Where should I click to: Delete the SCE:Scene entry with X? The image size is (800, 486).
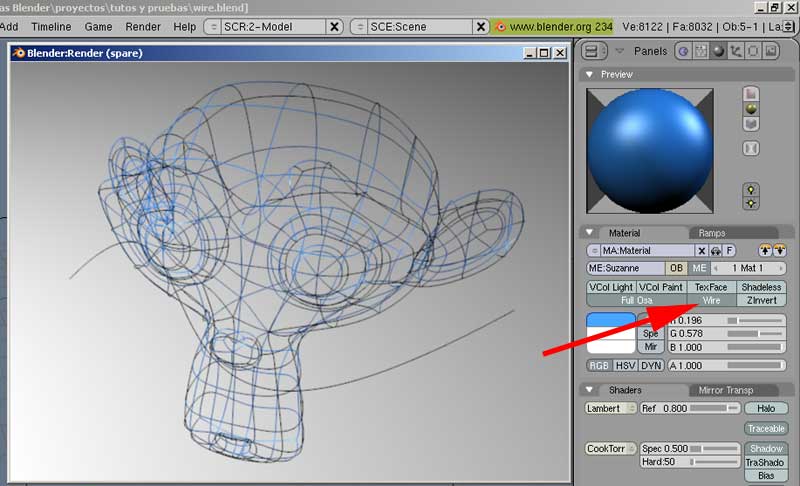point(481,27)
